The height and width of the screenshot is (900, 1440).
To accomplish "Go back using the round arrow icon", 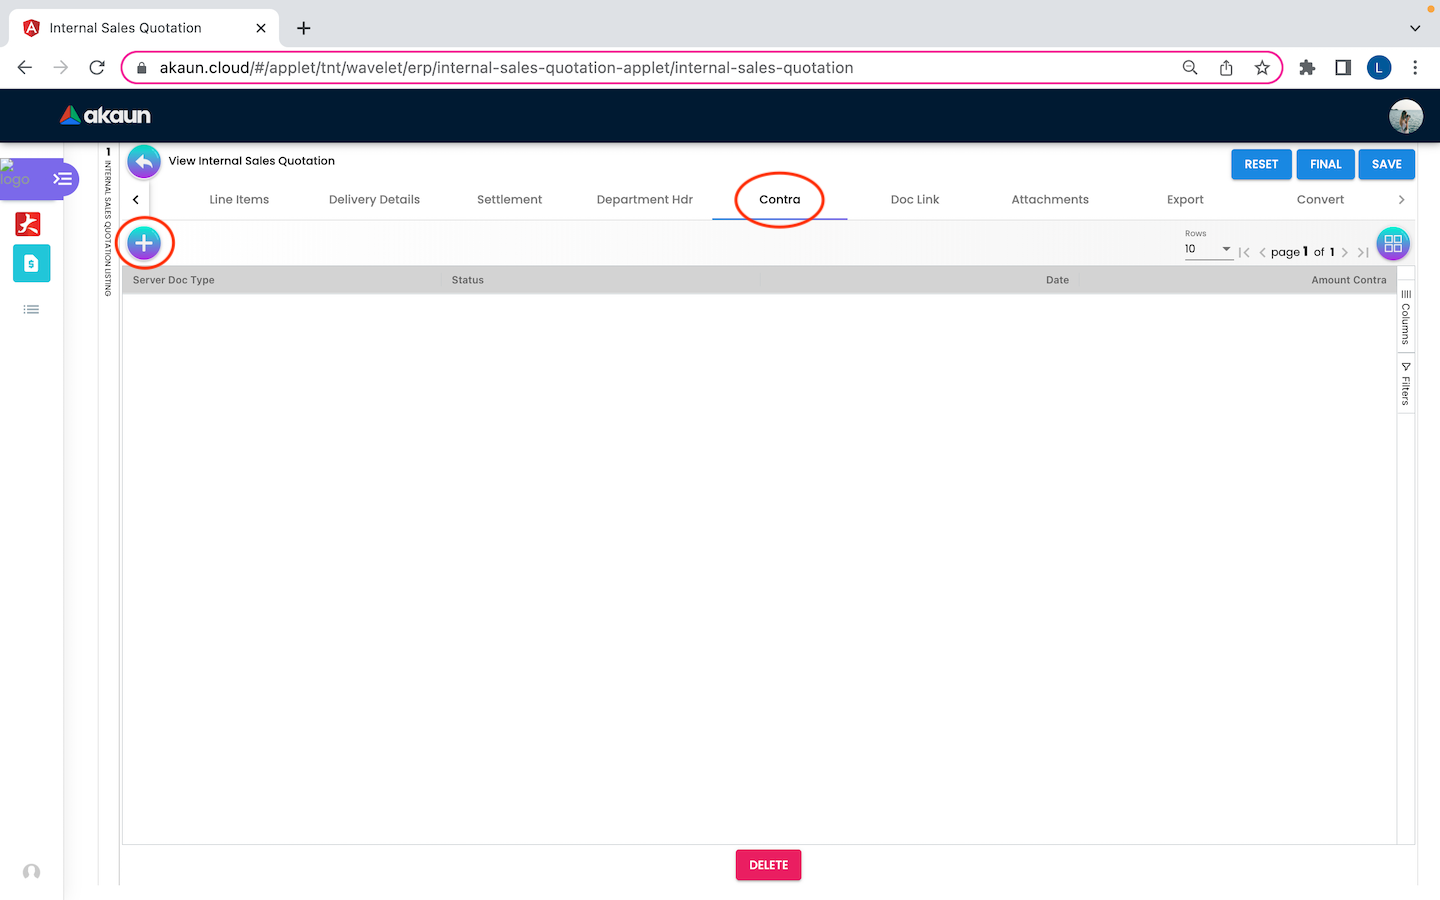I will 144,162.
